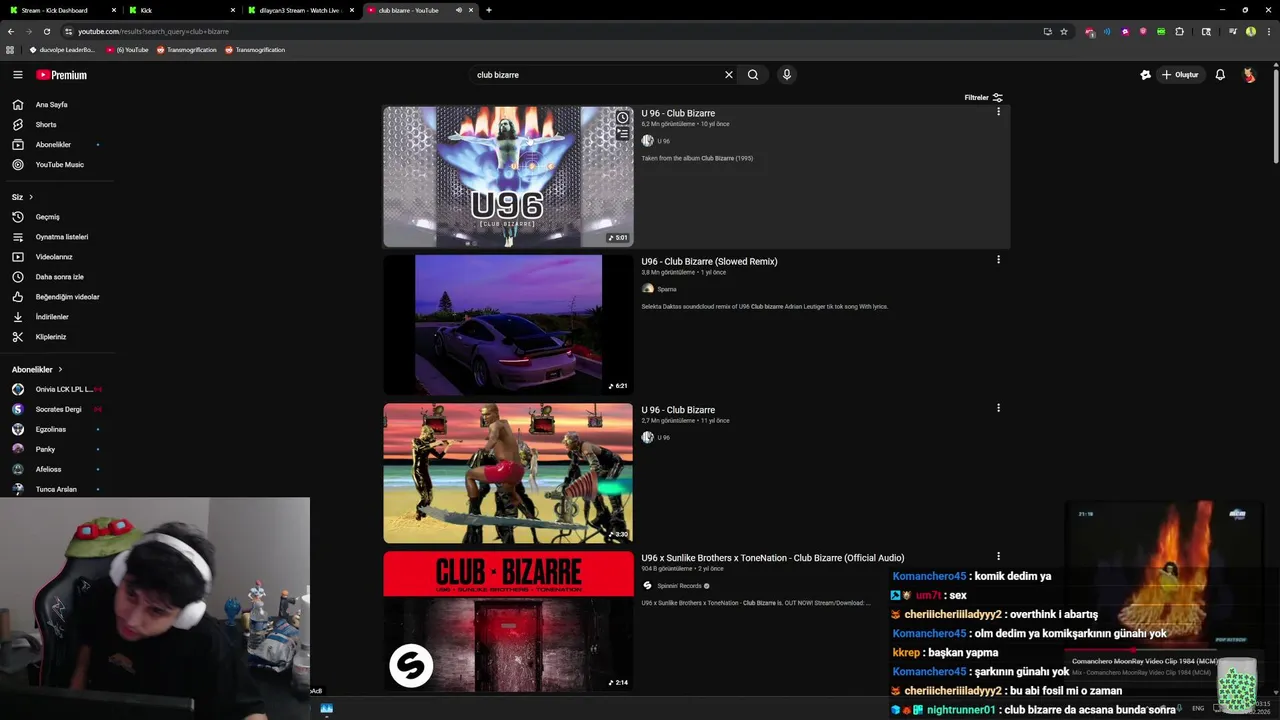
Task: Run search with the magnifier button
Action: 753,75
